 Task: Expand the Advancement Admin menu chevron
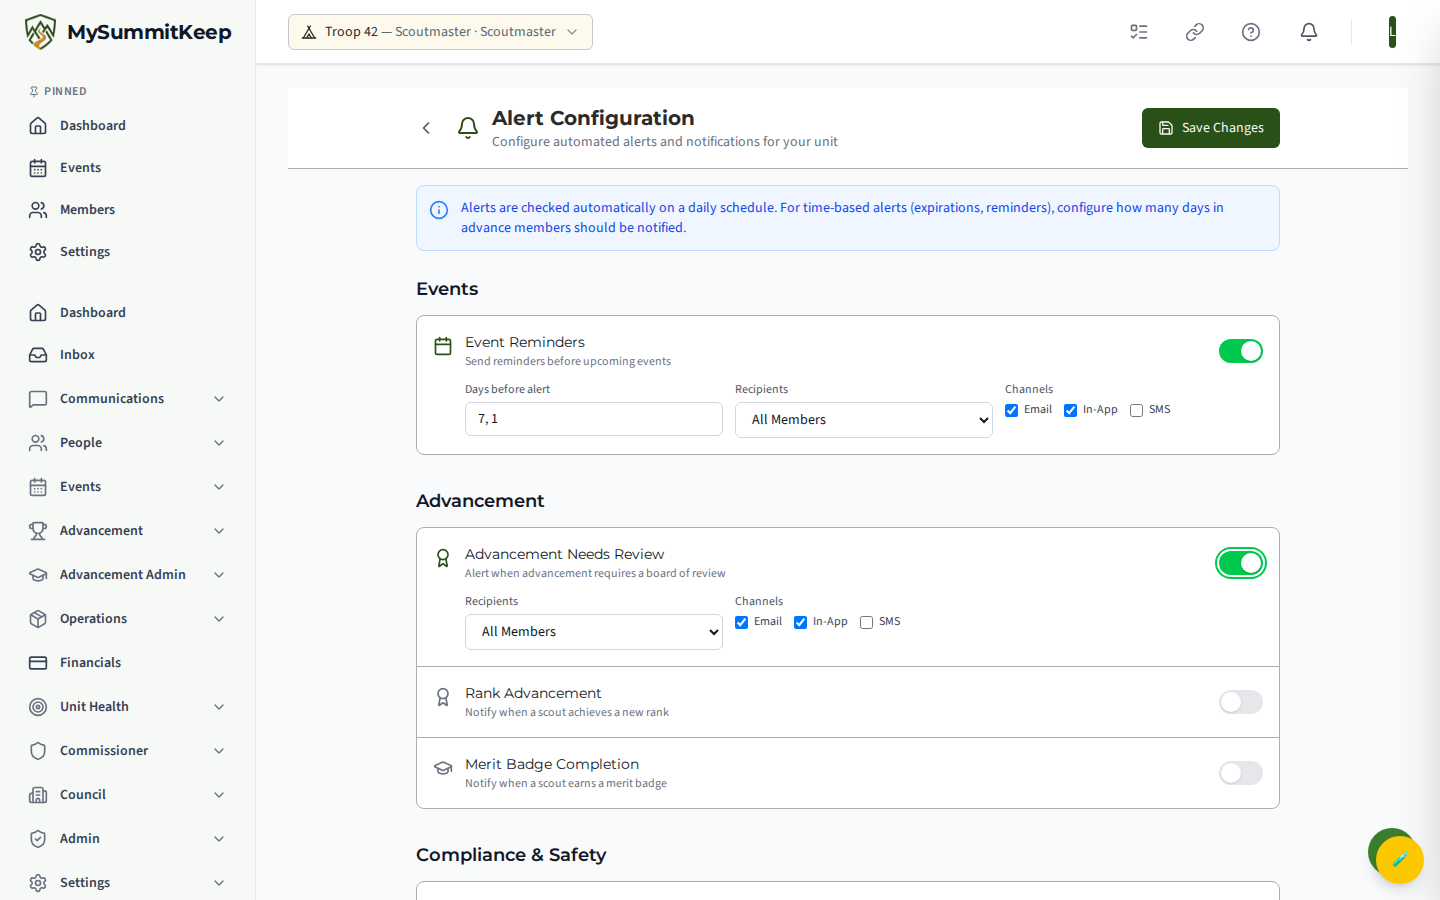(x=219, y=575)
